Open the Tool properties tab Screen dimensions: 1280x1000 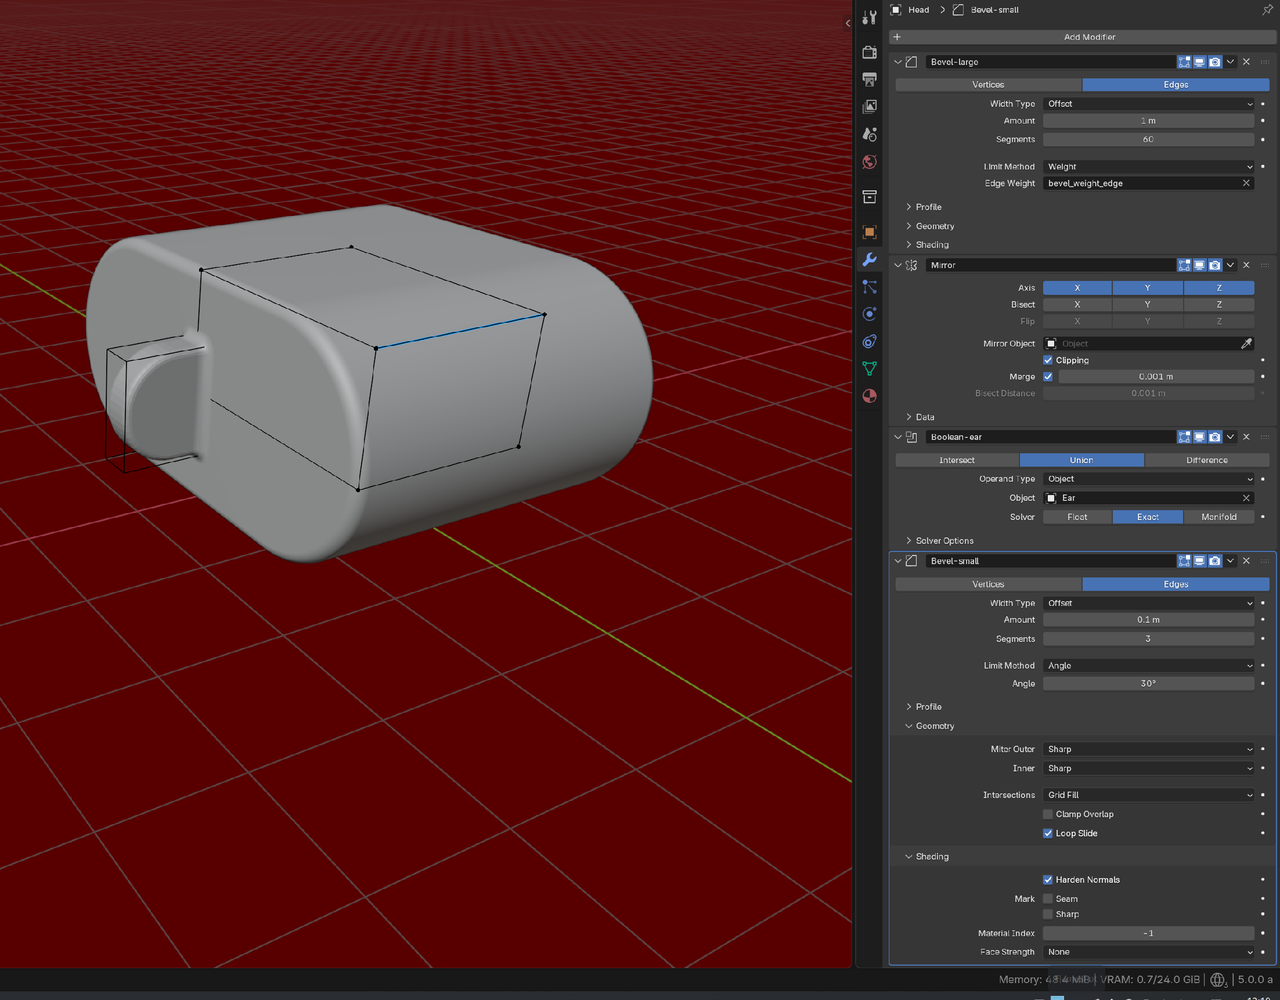point(869,17)
